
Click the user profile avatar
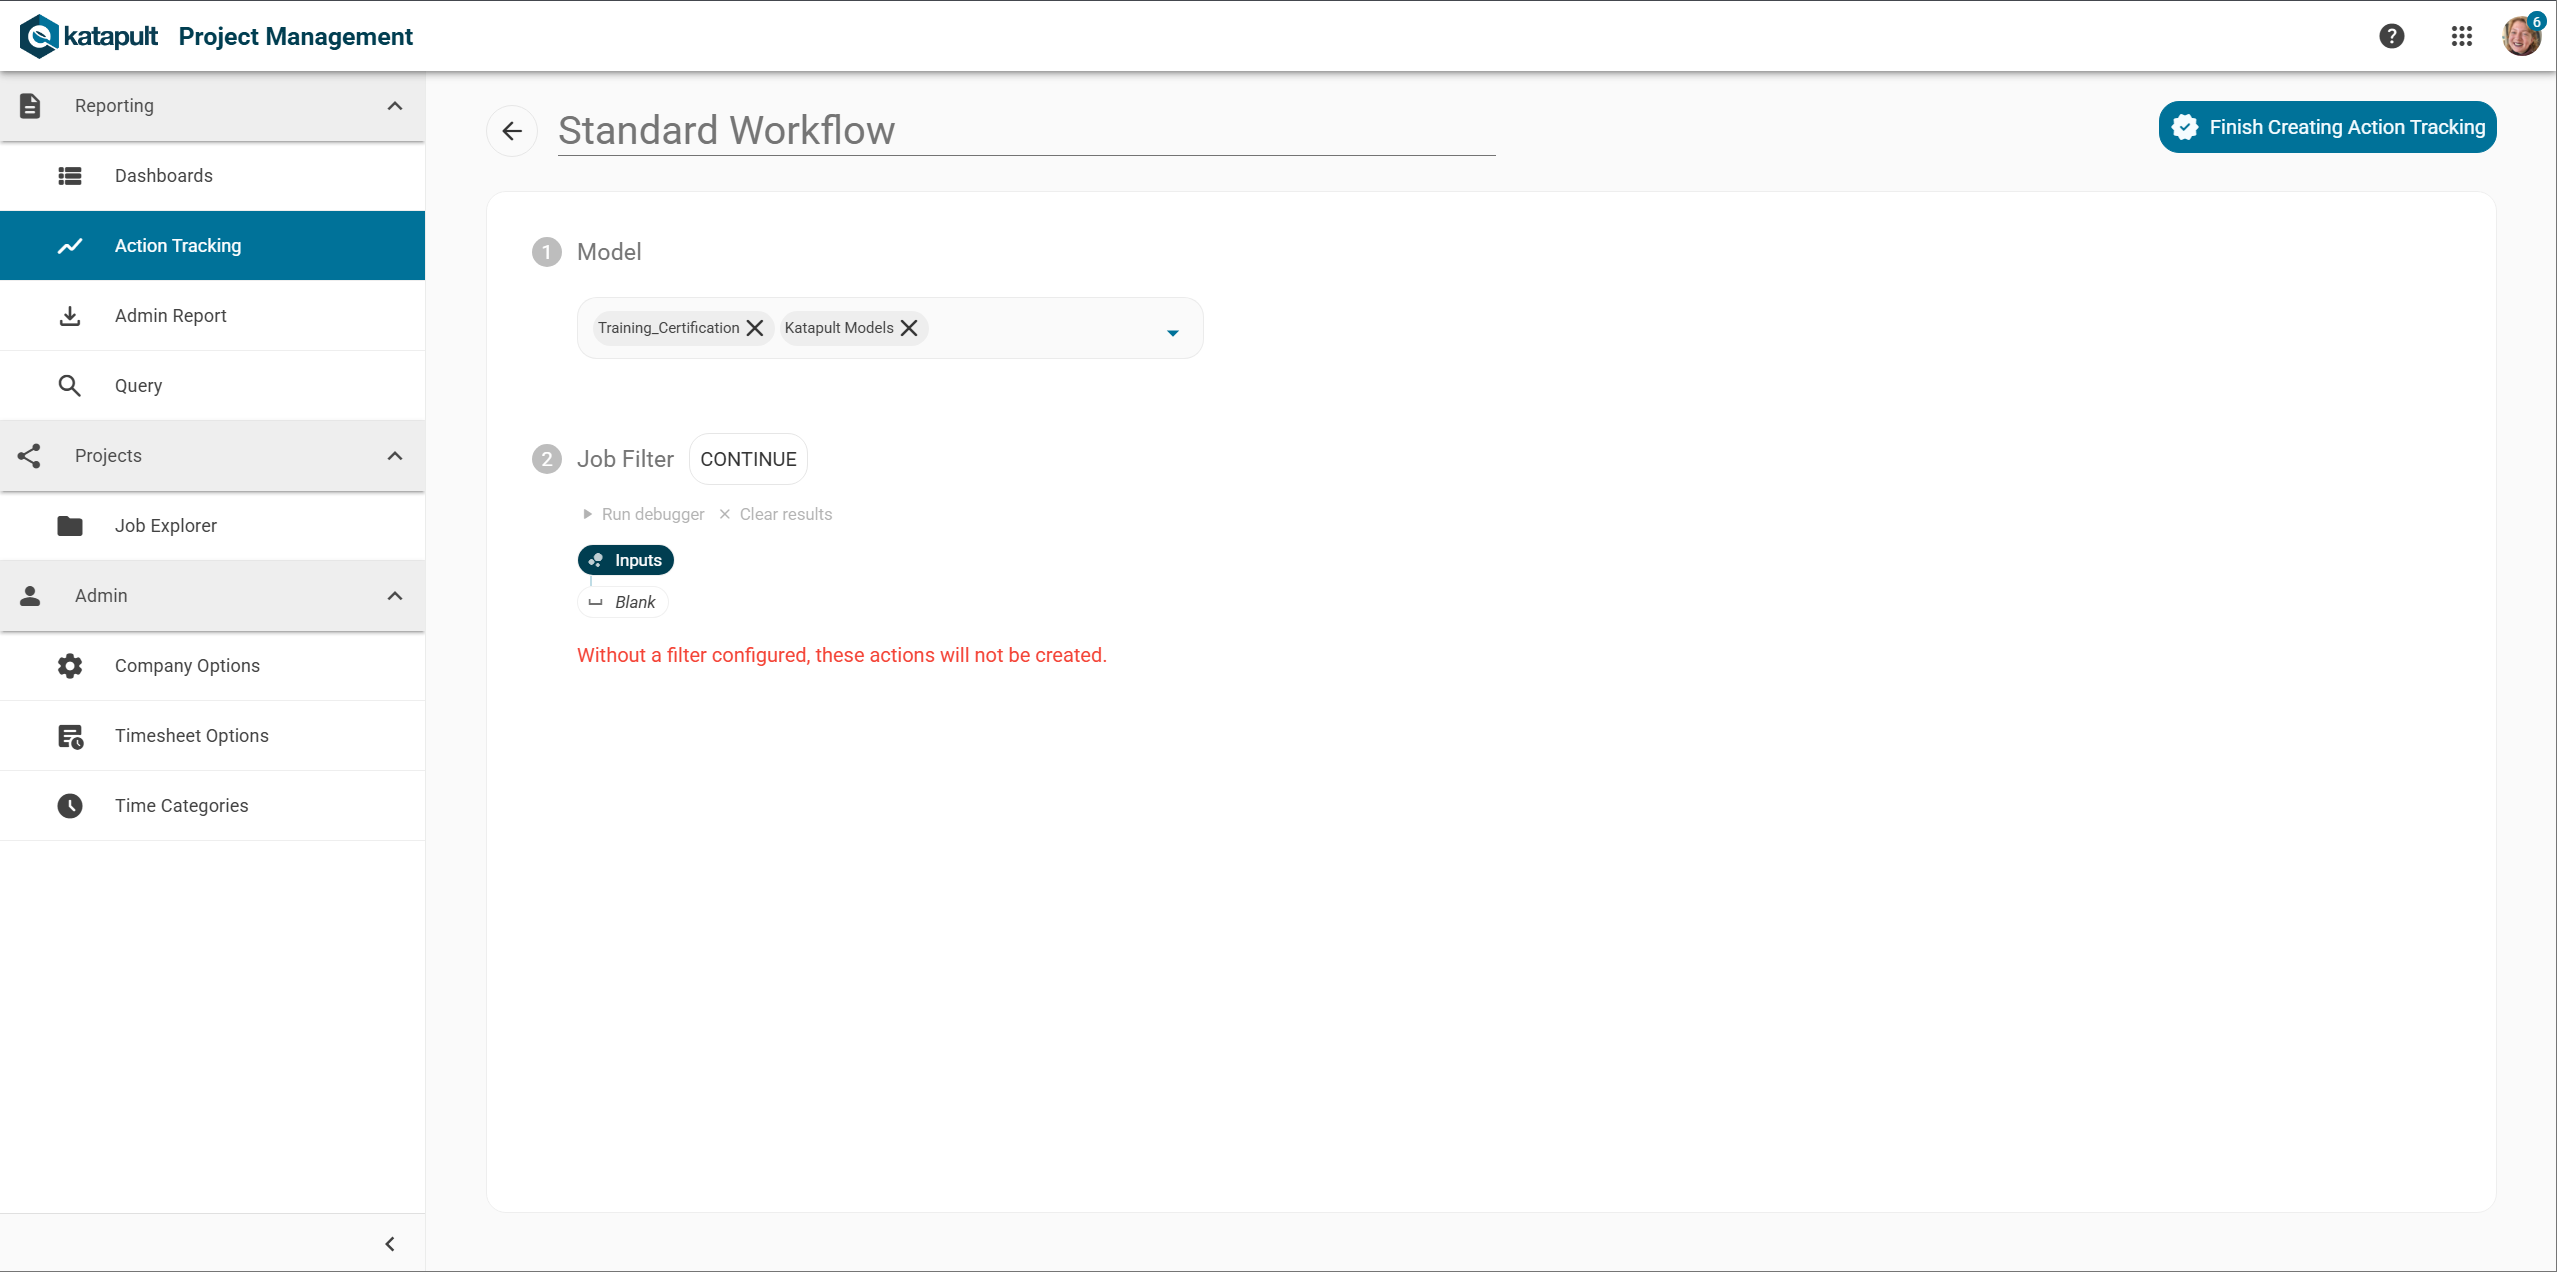(2520, 36)
